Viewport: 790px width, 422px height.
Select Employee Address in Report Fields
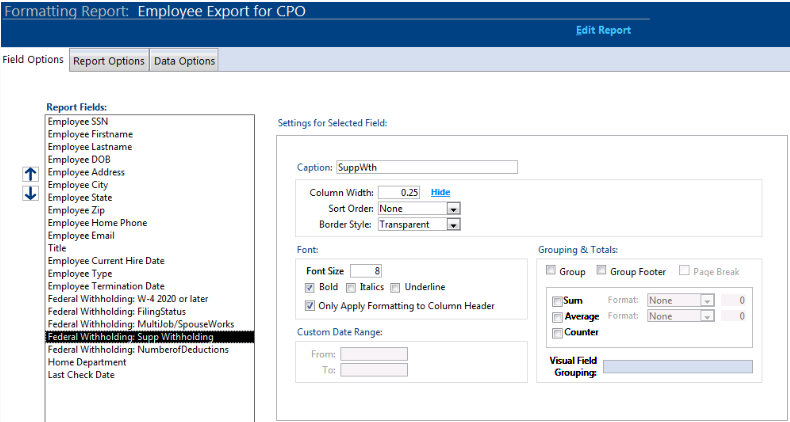150,172
